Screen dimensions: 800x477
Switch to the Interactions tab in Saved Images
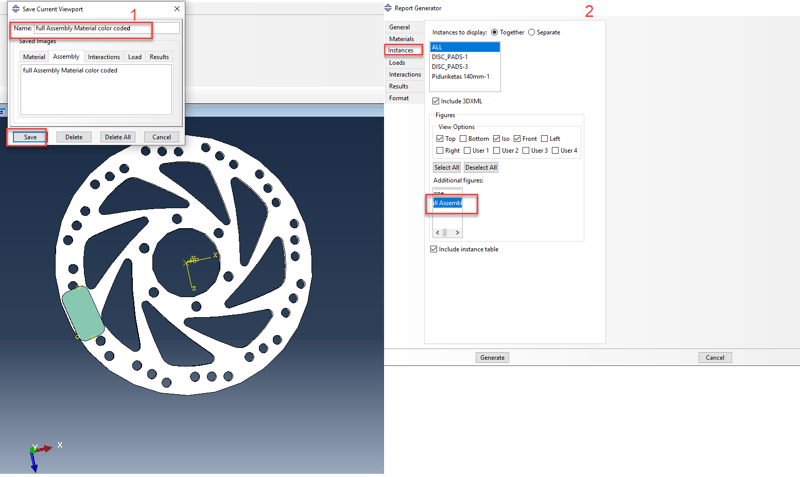pos(103,57)
